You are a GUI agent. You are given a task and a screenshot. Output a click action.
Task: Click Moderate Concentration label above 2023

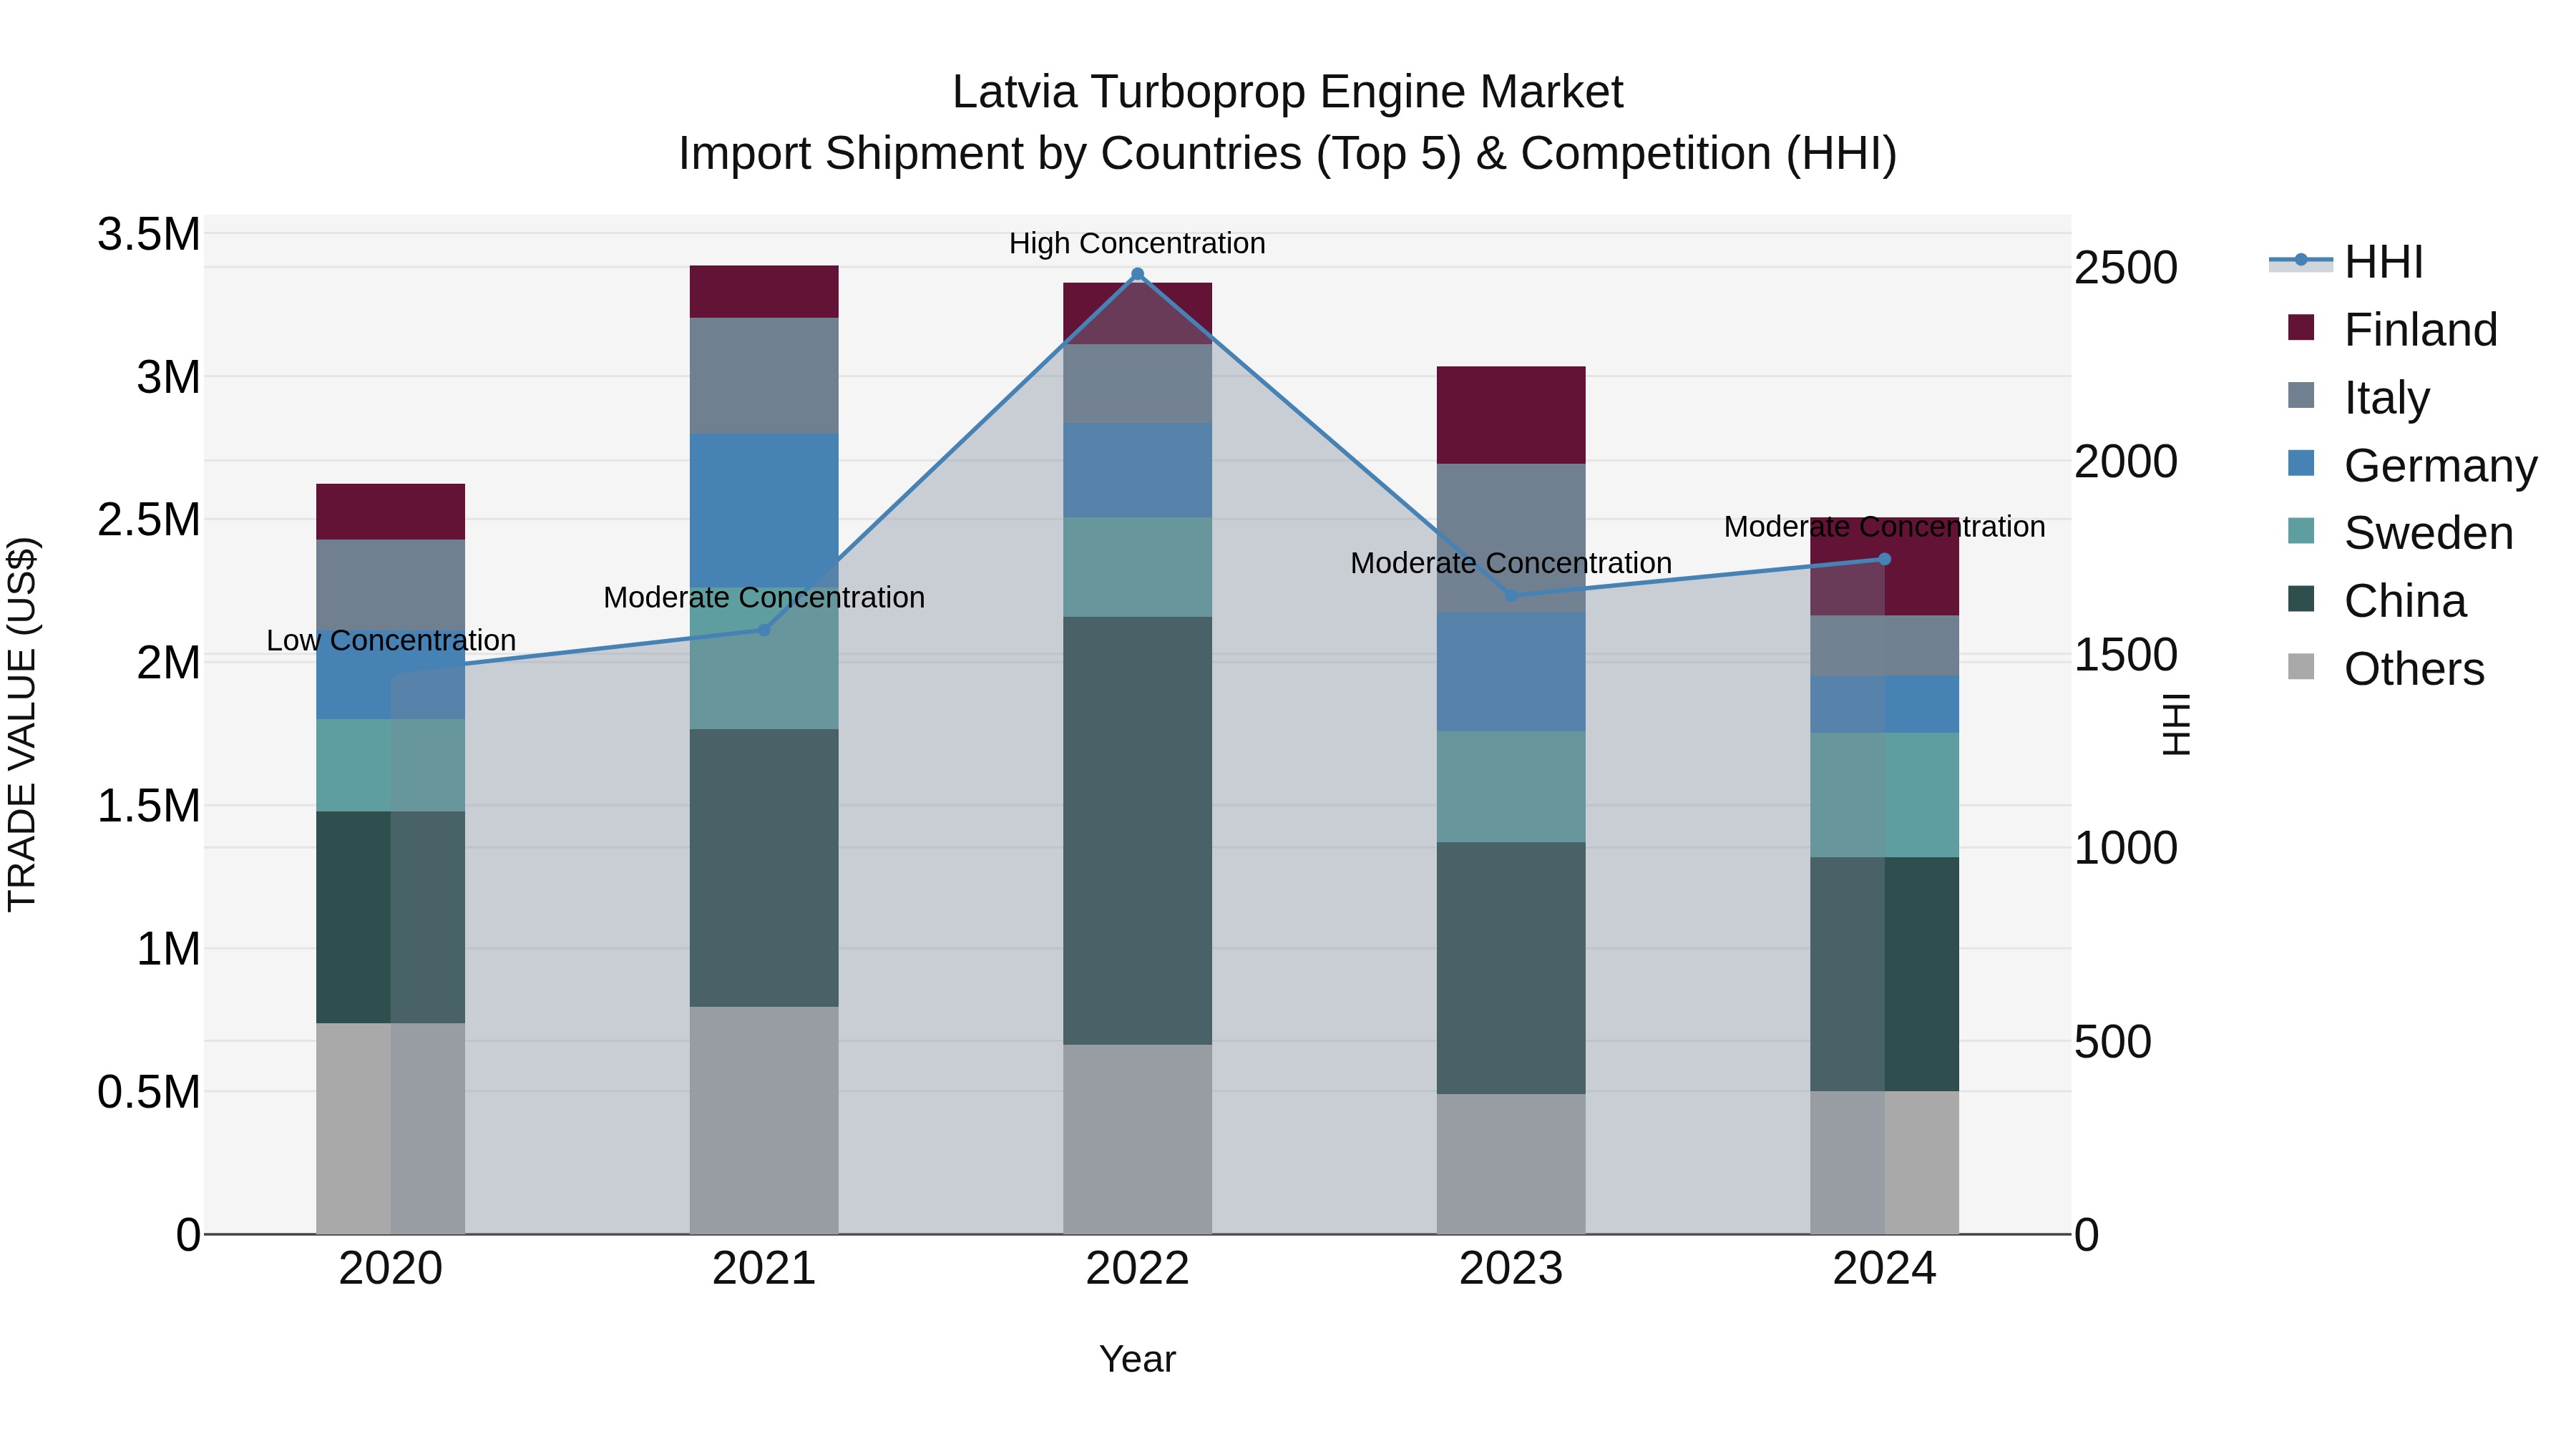[1511, 563]
